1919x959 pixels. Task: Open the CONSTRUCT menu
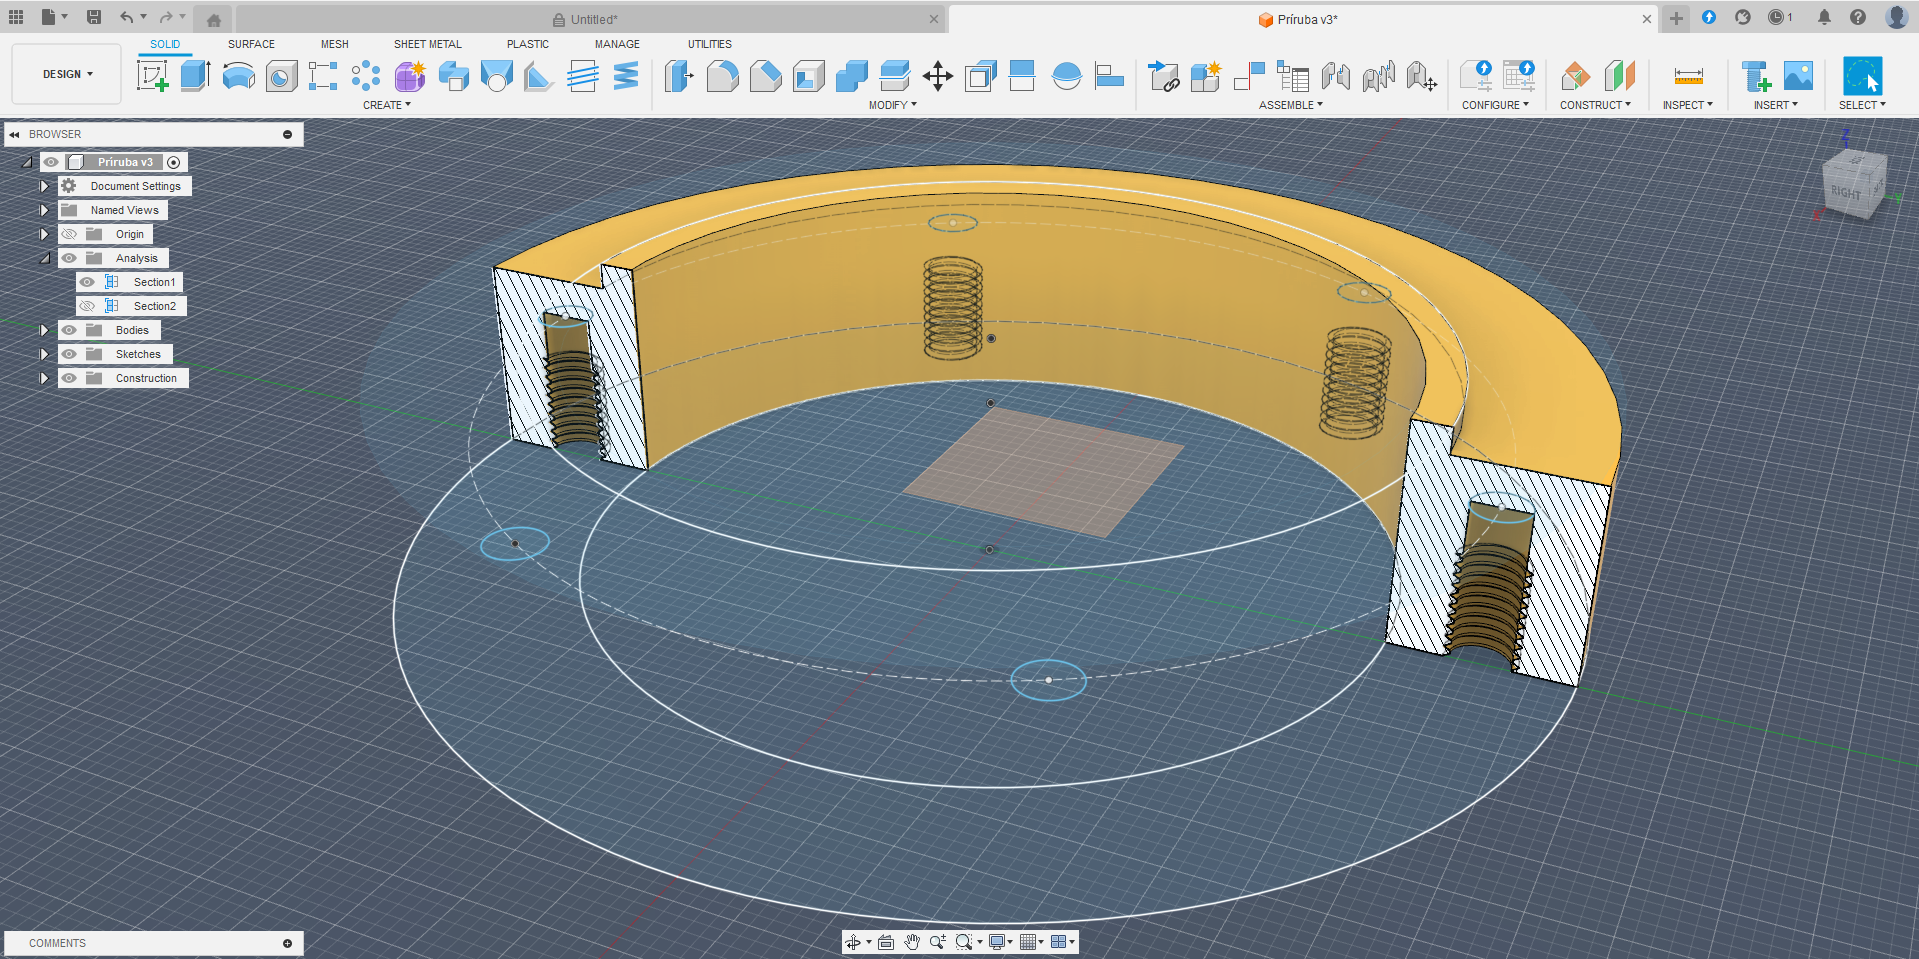point(1594,105)
